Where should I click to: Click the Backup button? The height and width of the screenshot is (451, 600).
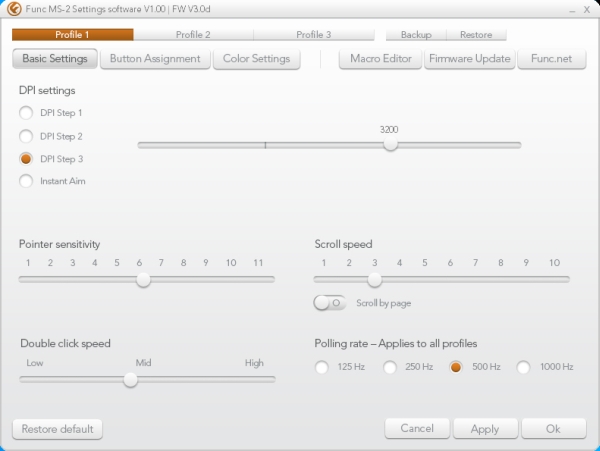coord(416,35)
